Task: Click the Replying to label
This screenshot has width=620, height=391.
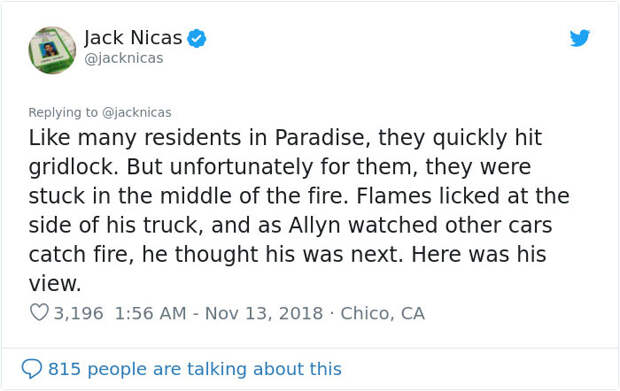Action: click(63, 113)
